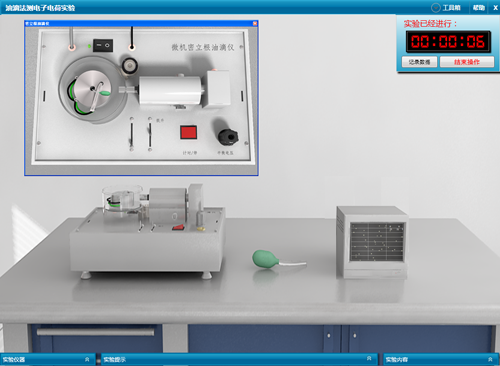Toggle the black power rocker switch
This screenshot has width=500, height=366.
pos(103,45)
